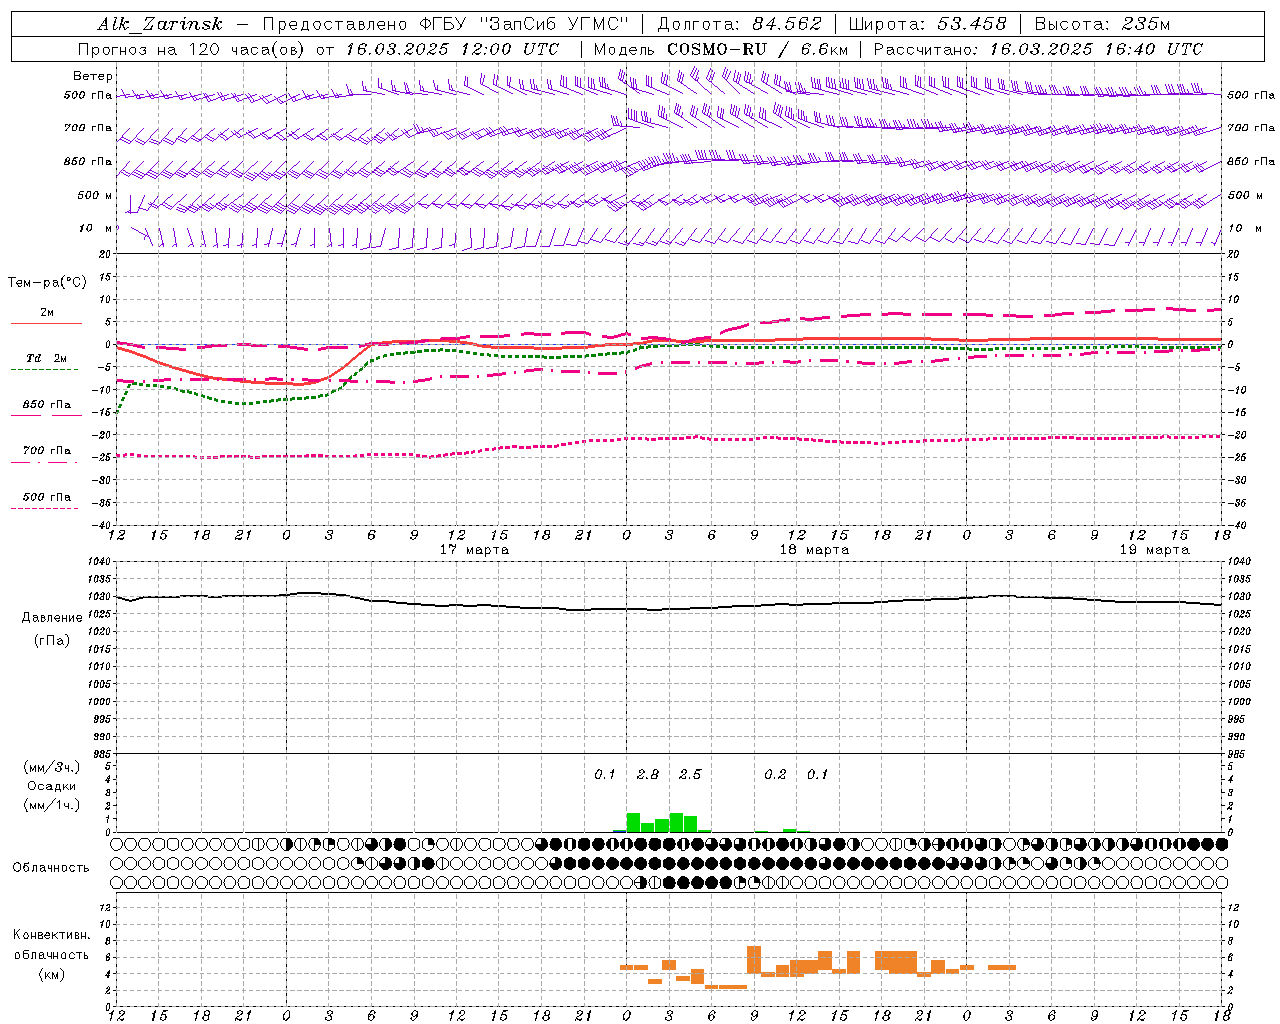The height and width of the screenshot is (1024, 1280).
Task: Click the Осадки panel label
Action: click(x=51, y=786)
